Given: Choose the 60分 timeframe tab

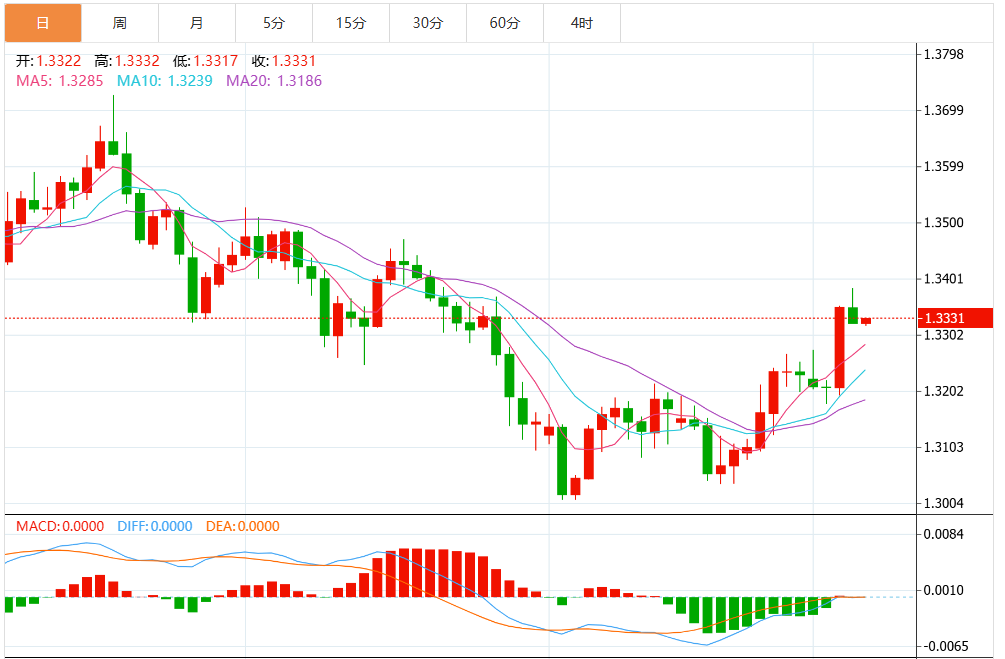Looking at the screenshot, I should 504,22.
